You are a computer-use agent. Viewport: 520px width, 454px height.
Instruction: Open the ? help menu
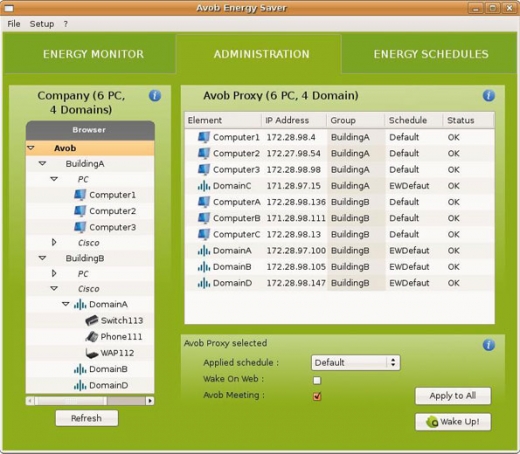coord(66,24)
